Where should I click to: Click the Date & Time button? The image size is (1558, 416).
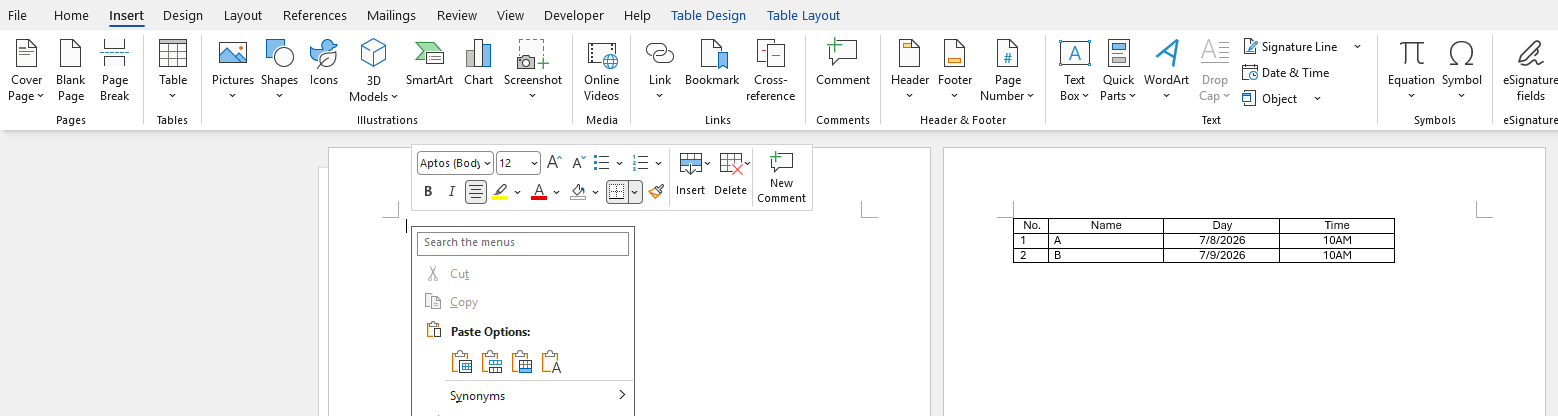1286,72
